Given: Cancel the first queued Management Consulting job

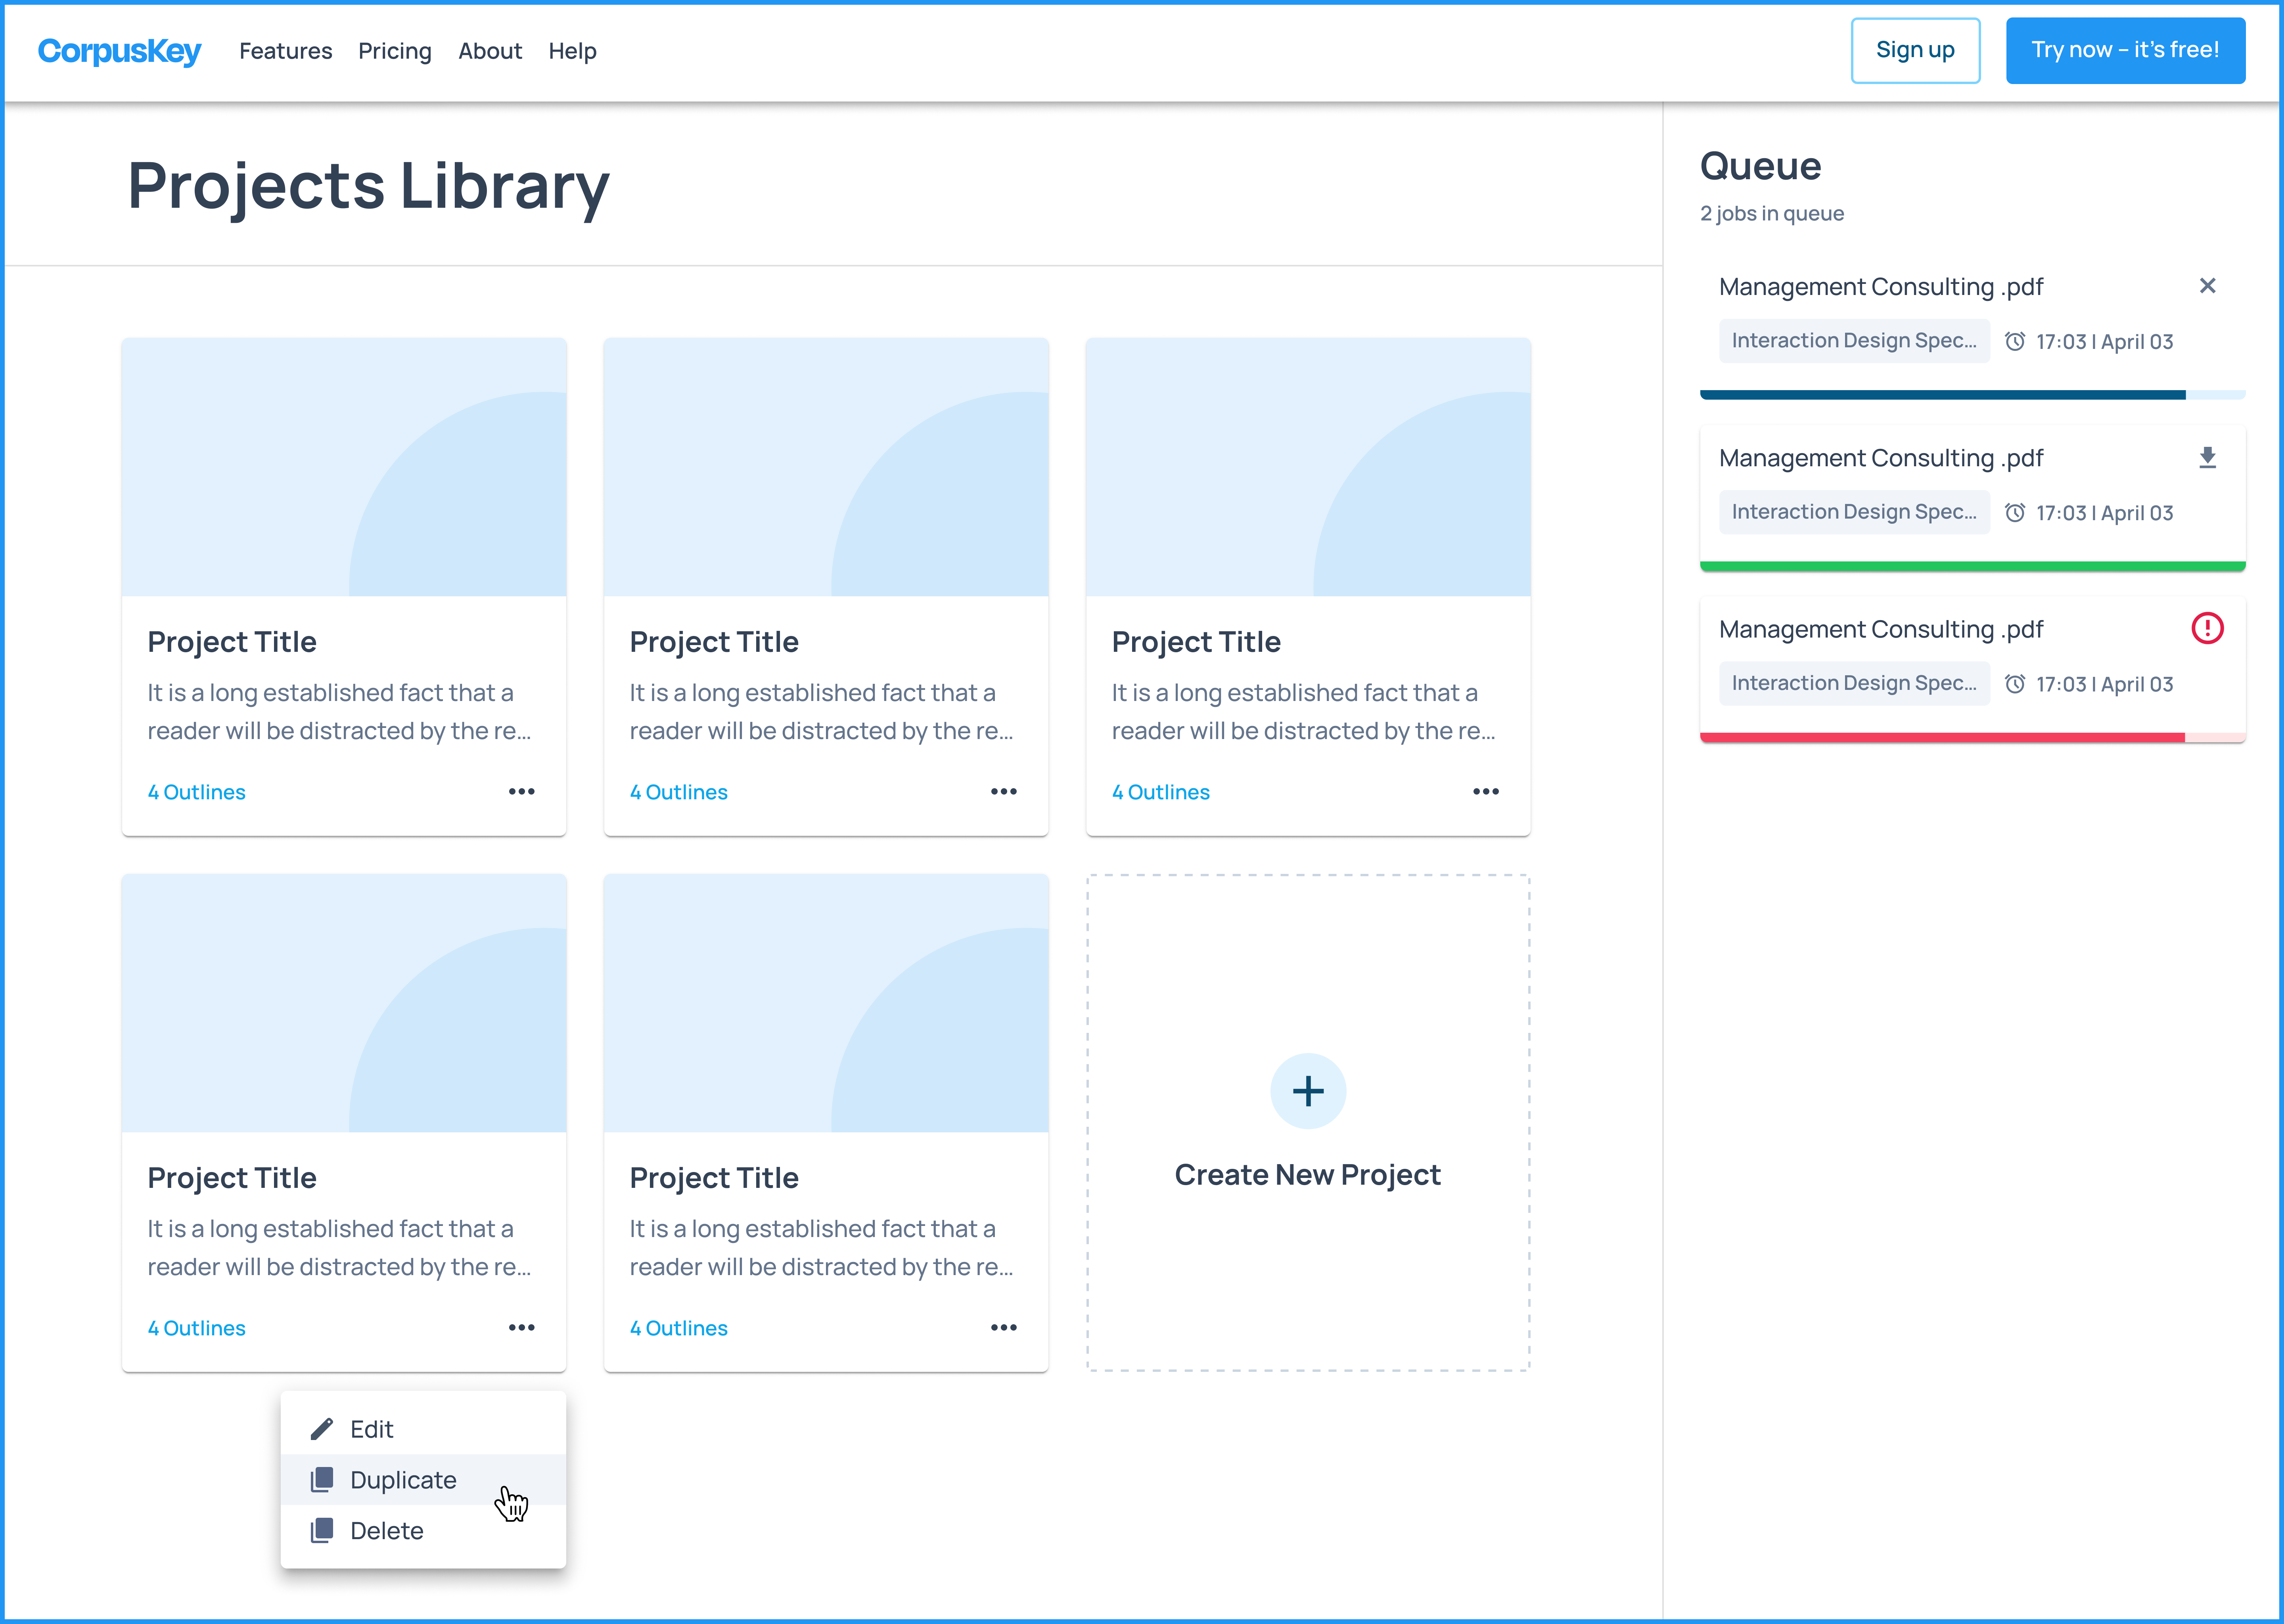Looking at the screenshot, I should click(x=2207, y=286).
